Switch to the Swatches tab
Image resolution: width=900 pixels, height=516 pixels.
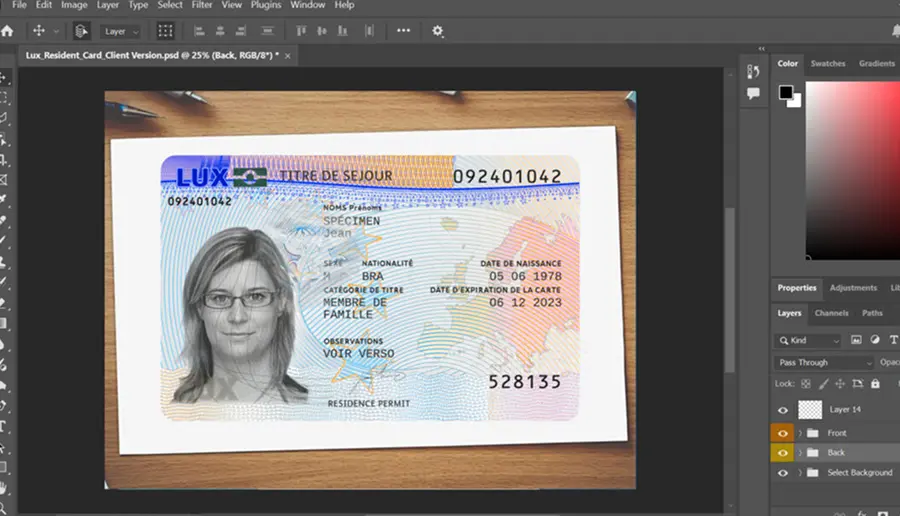click(x=828, y=64)
